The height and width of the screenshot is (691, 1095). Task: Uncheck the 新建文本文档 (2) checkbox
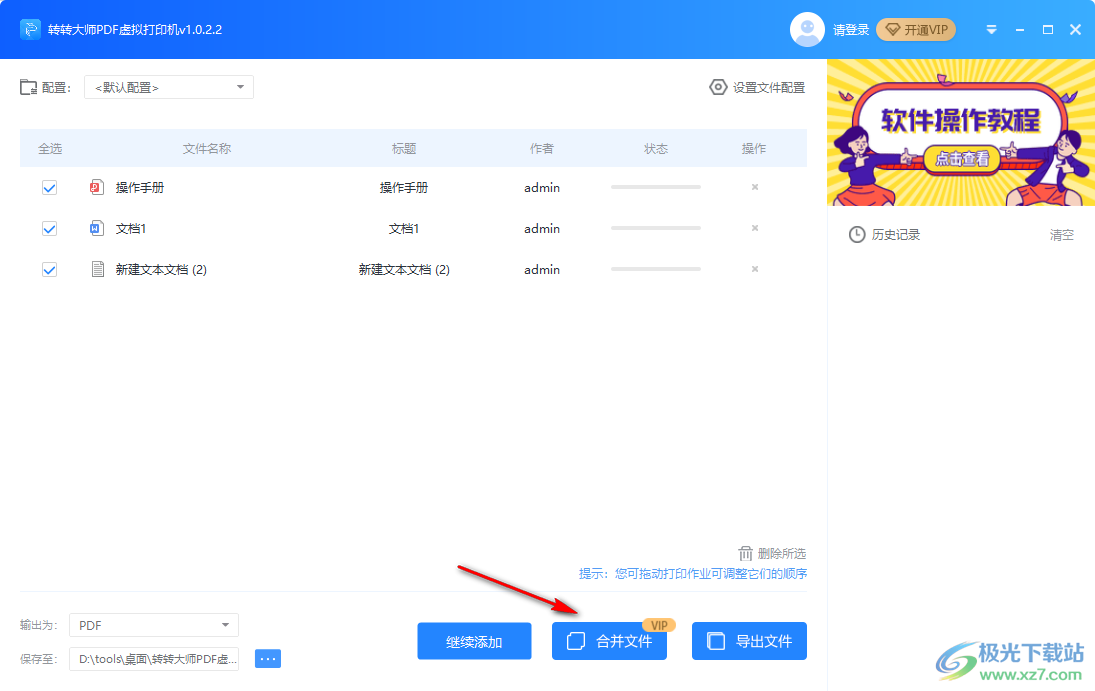50,270
